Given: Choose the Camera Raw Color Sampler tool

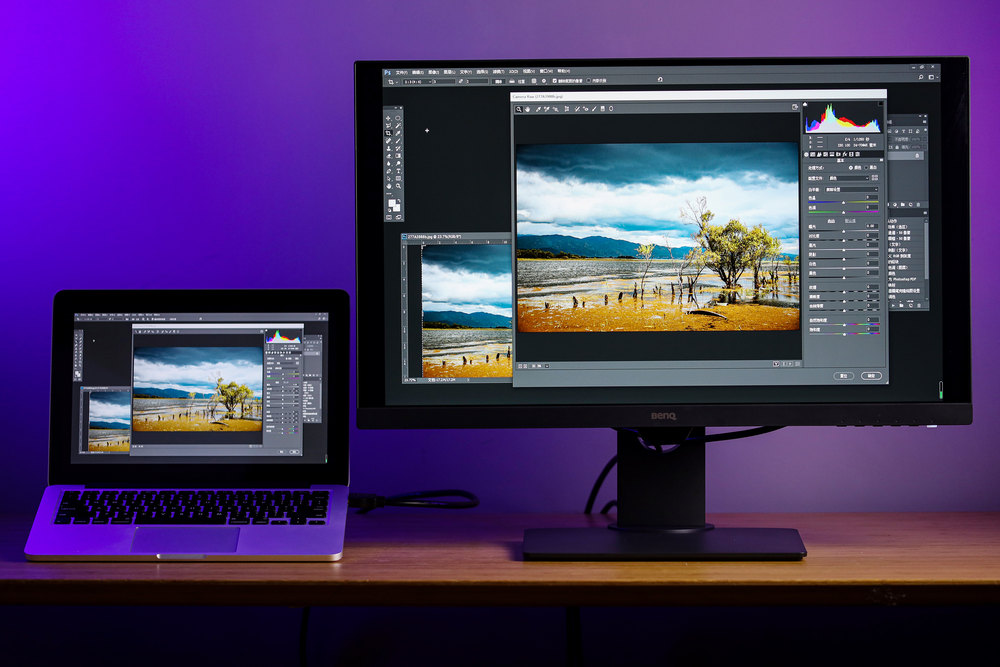Looking at the screenshot, I should (x=547, y=109).
